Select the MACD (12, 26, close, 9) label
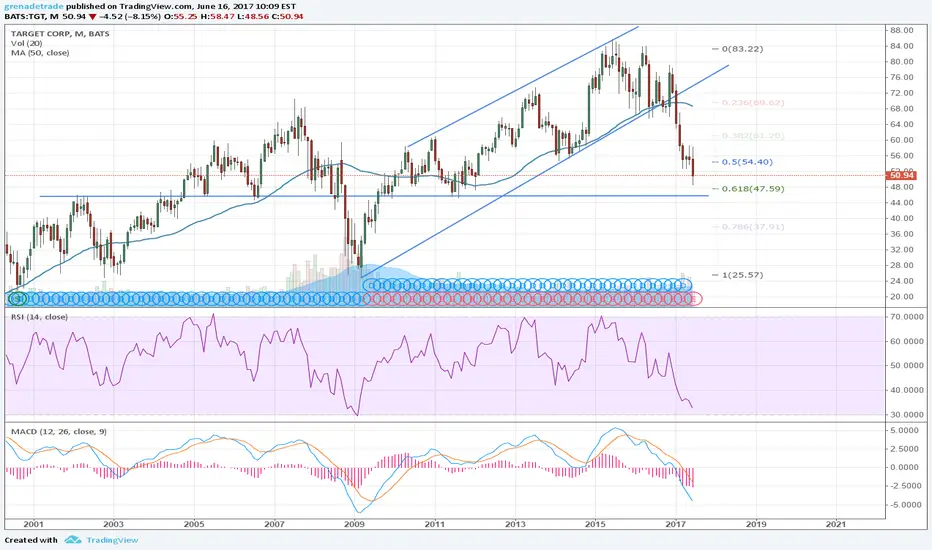932x550 pixels. [59, 432]
